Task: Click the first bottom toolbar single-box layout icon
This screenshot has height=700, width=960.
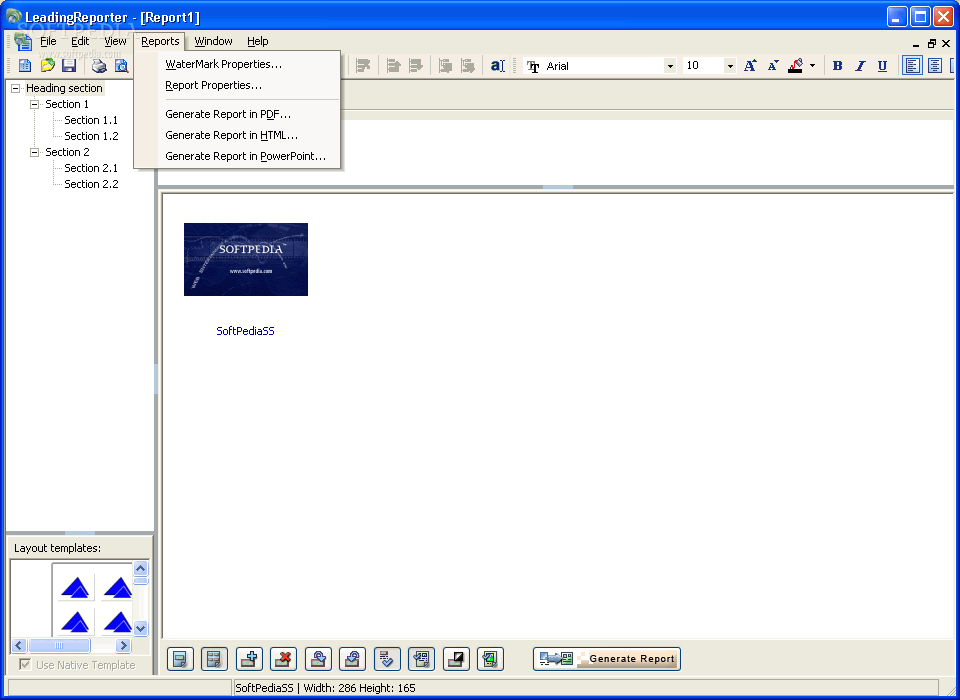Action: click(181, 659)
